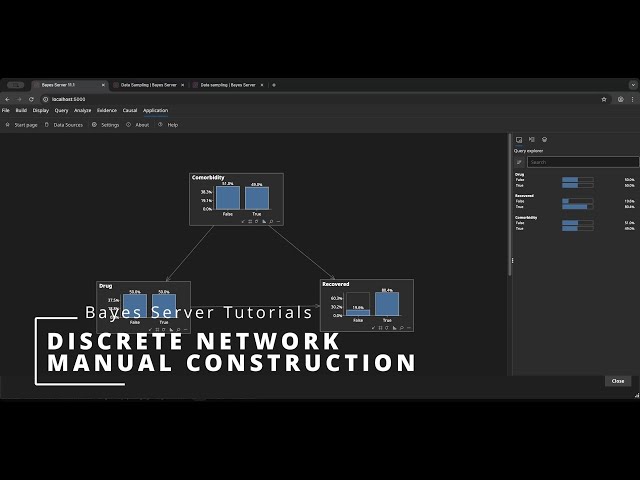Click the Close button at bottom right

pyautogui.click(x=618, y=381)
